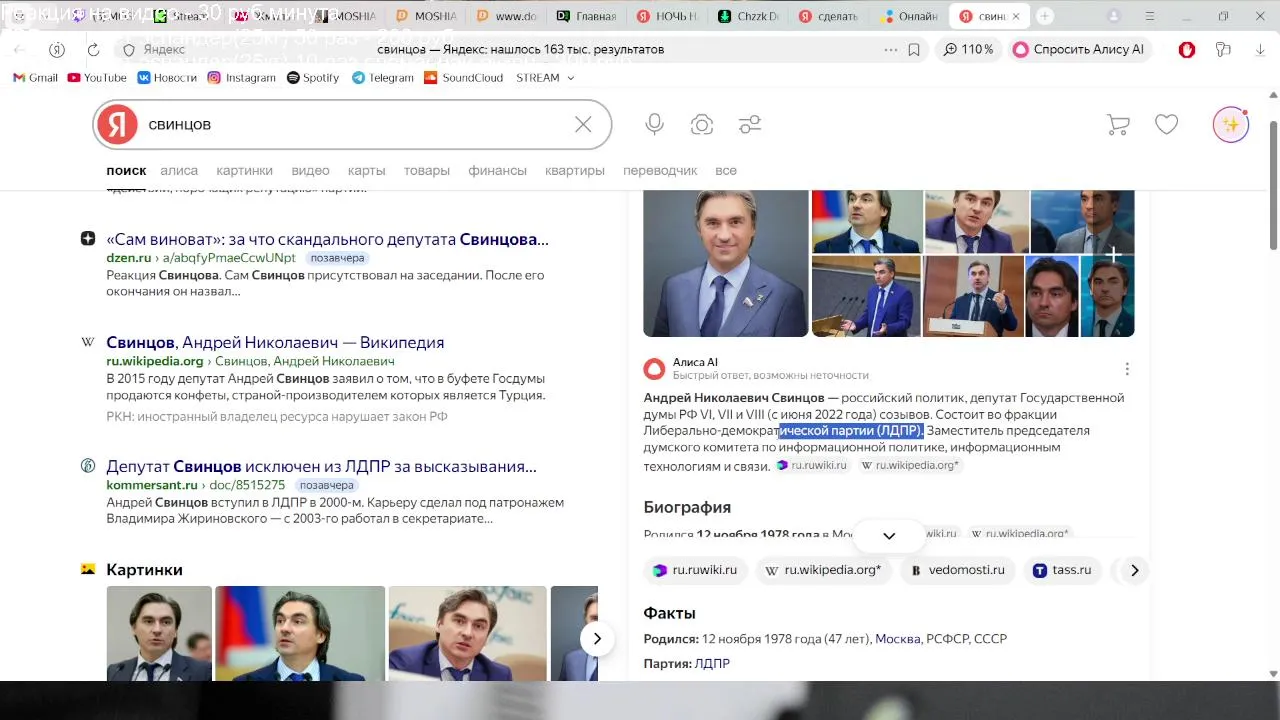Switch to квартиры search tab
Screen dimensions: 1280x720
point(575,170)
